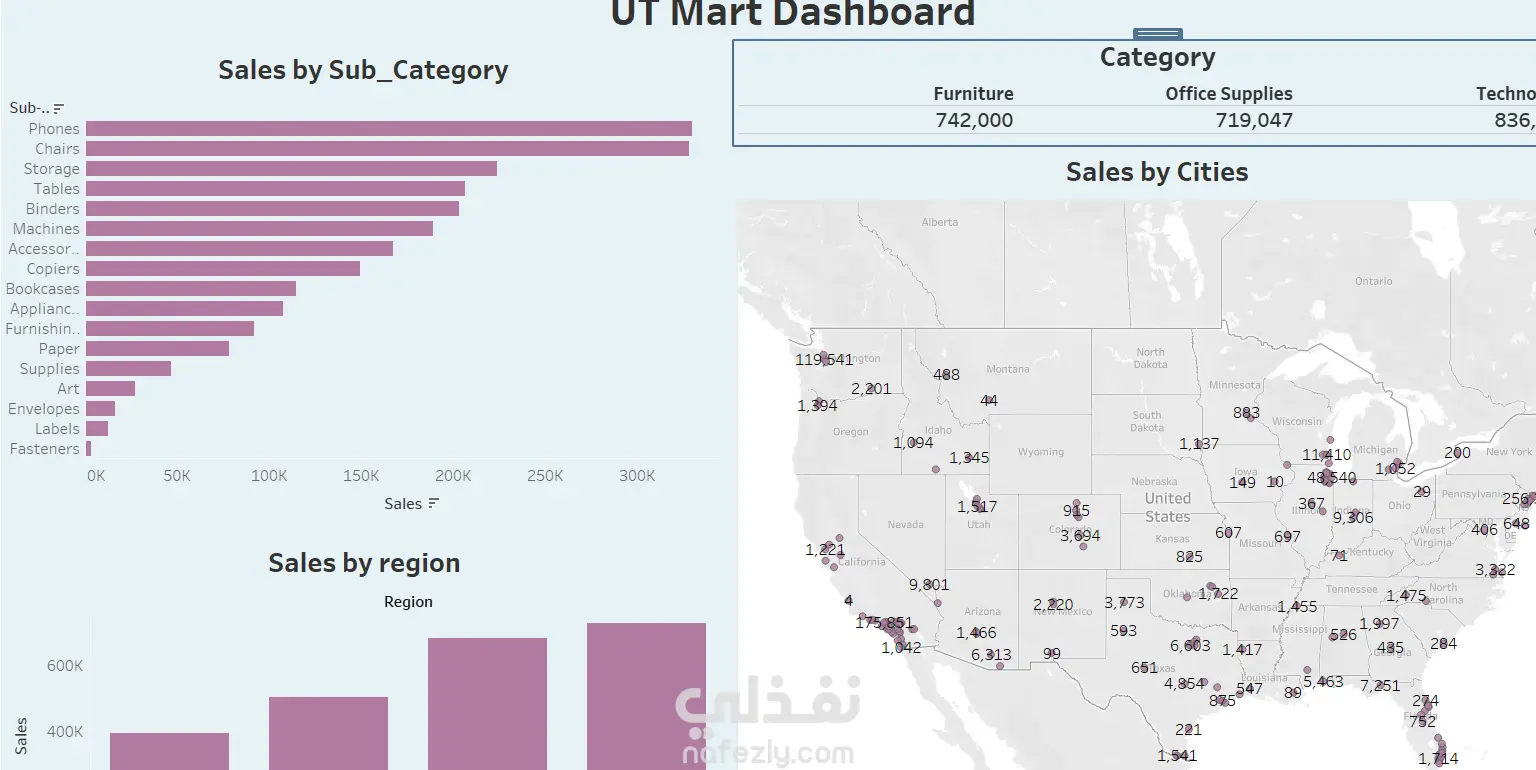Select the tallest region sales bar
The image size is (1536, 770).
click(646, 696)
